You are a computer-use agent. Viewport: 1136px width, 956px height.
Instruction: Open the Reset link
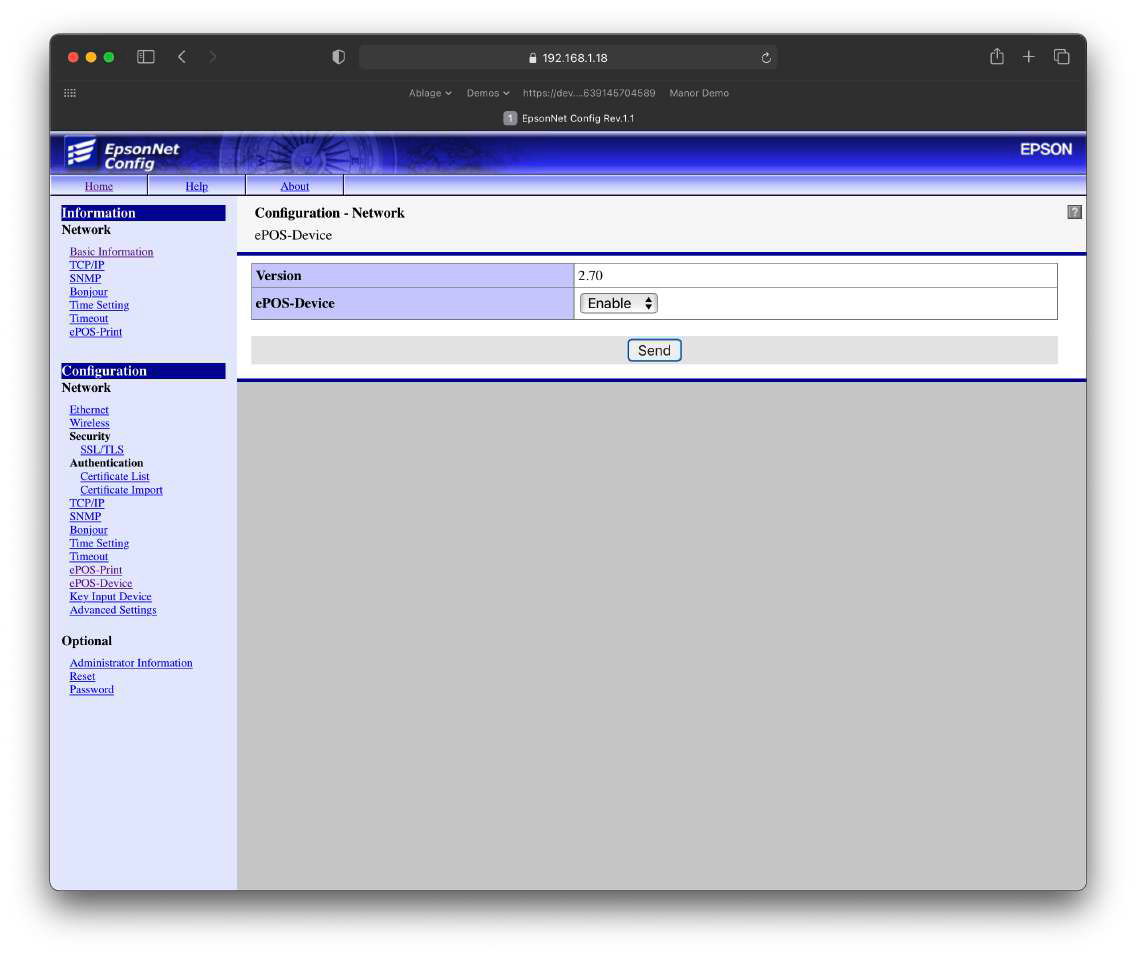83,676
